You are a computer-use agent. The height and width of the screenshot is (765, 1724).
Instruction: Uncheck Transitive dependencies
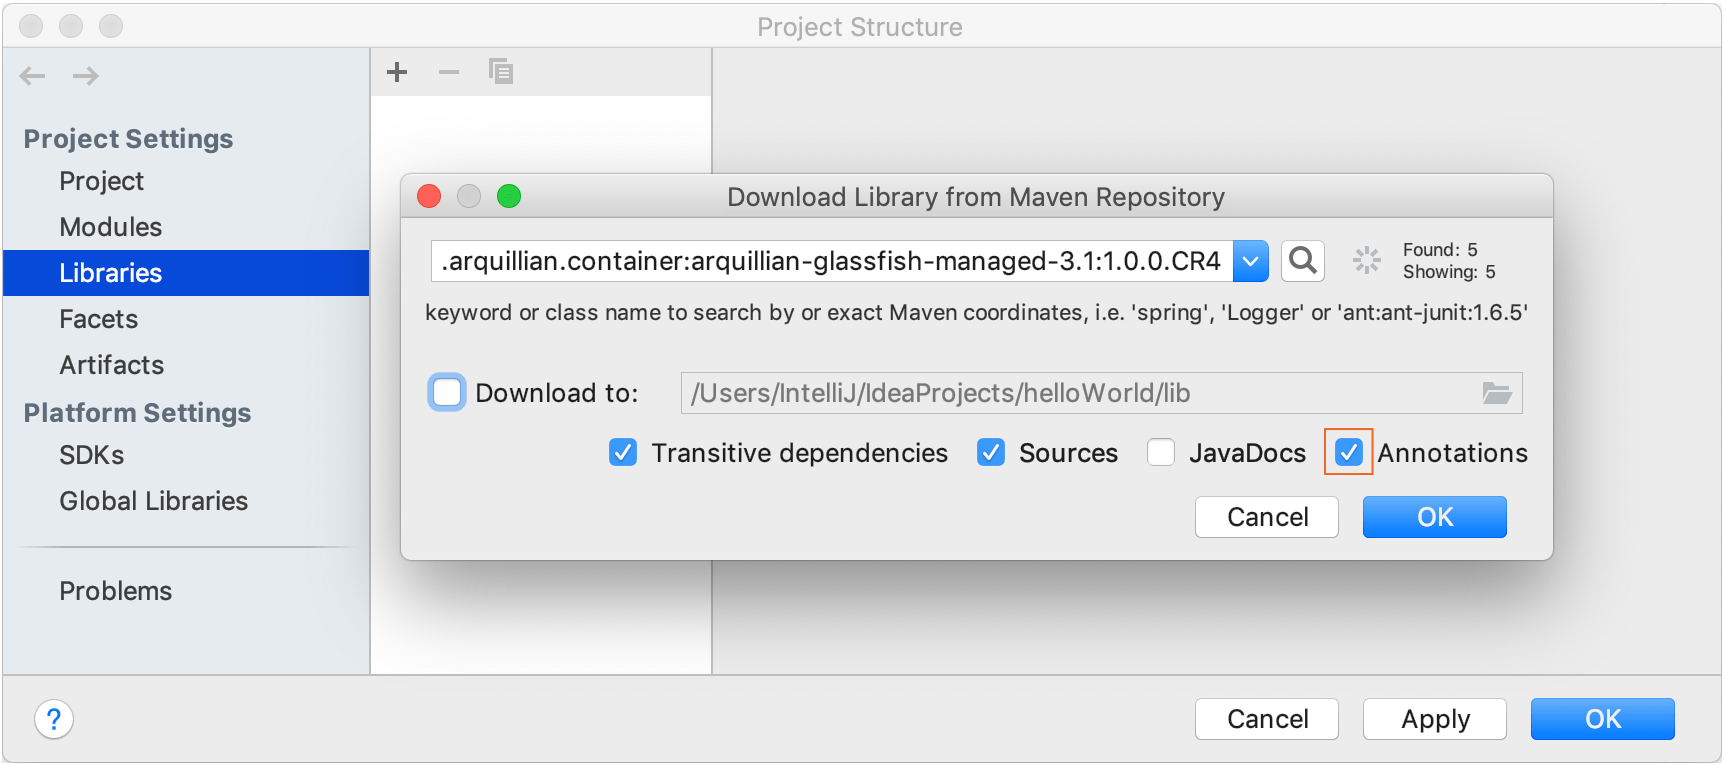tap(623, 453)
